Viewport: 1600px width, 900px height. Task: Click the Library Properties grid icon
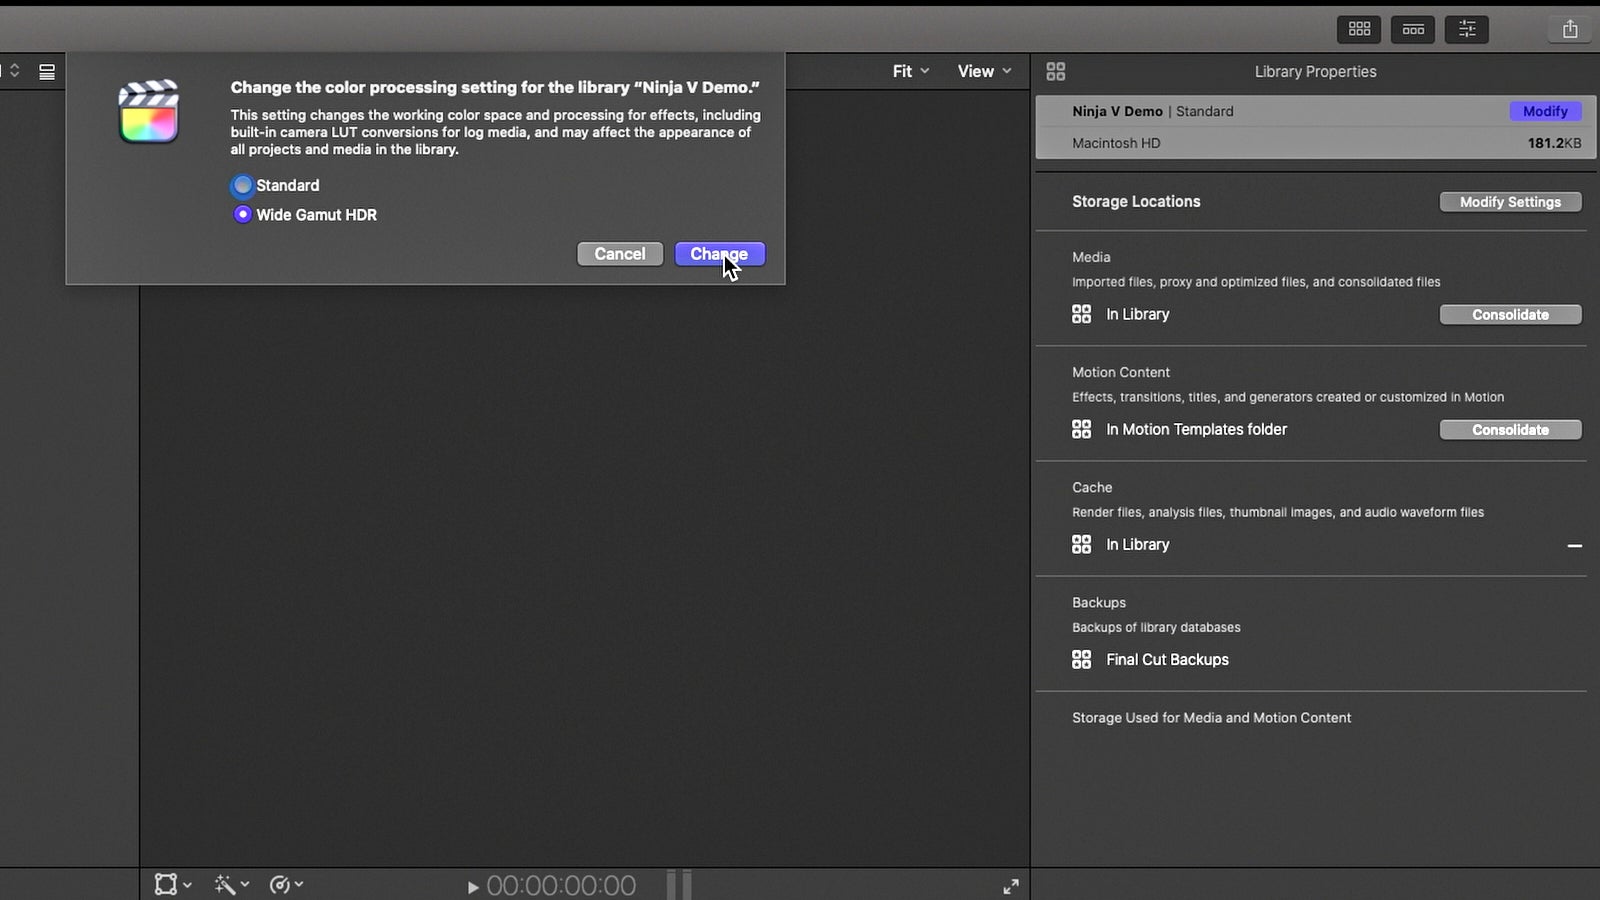click(x=1056, y=71)
